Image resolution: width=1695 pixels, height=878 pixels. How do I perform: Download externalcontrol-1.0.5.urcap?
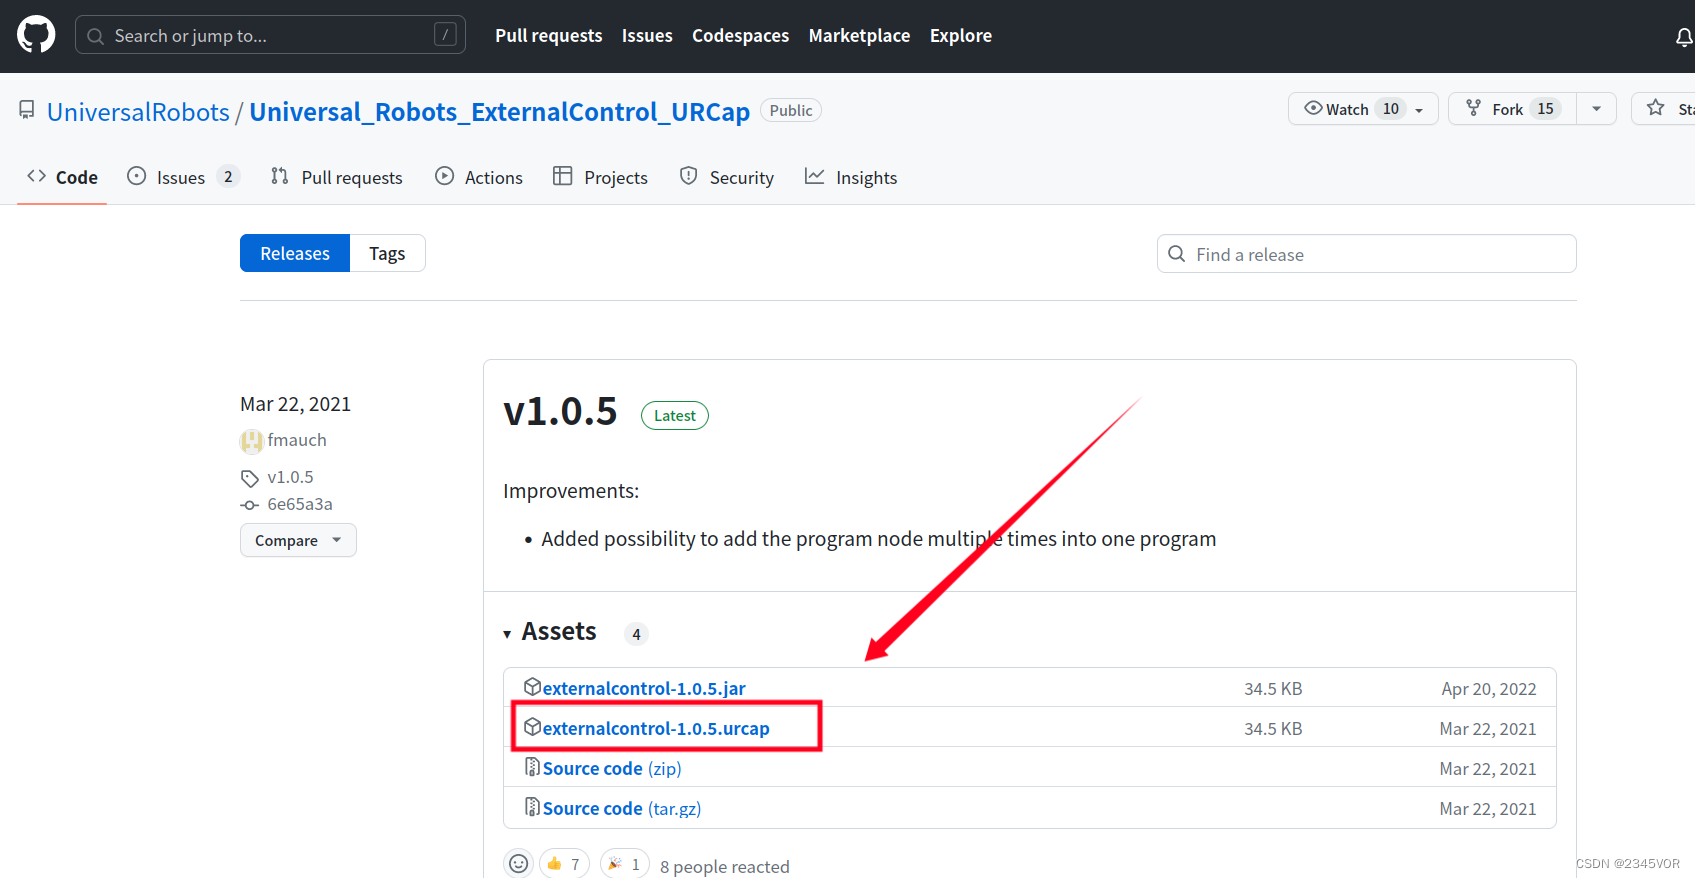[656, 728]
